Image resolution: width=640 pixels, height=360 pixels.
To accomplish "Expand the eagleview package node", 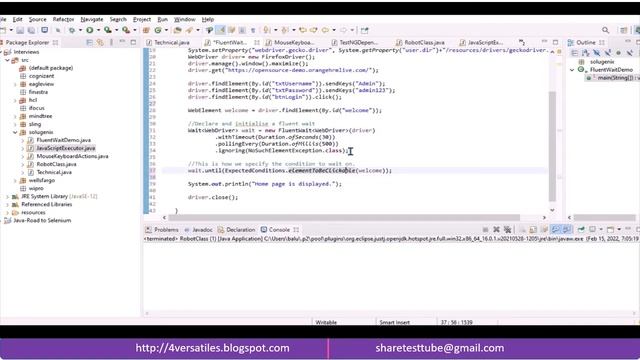I will click(x=15, y=84).
